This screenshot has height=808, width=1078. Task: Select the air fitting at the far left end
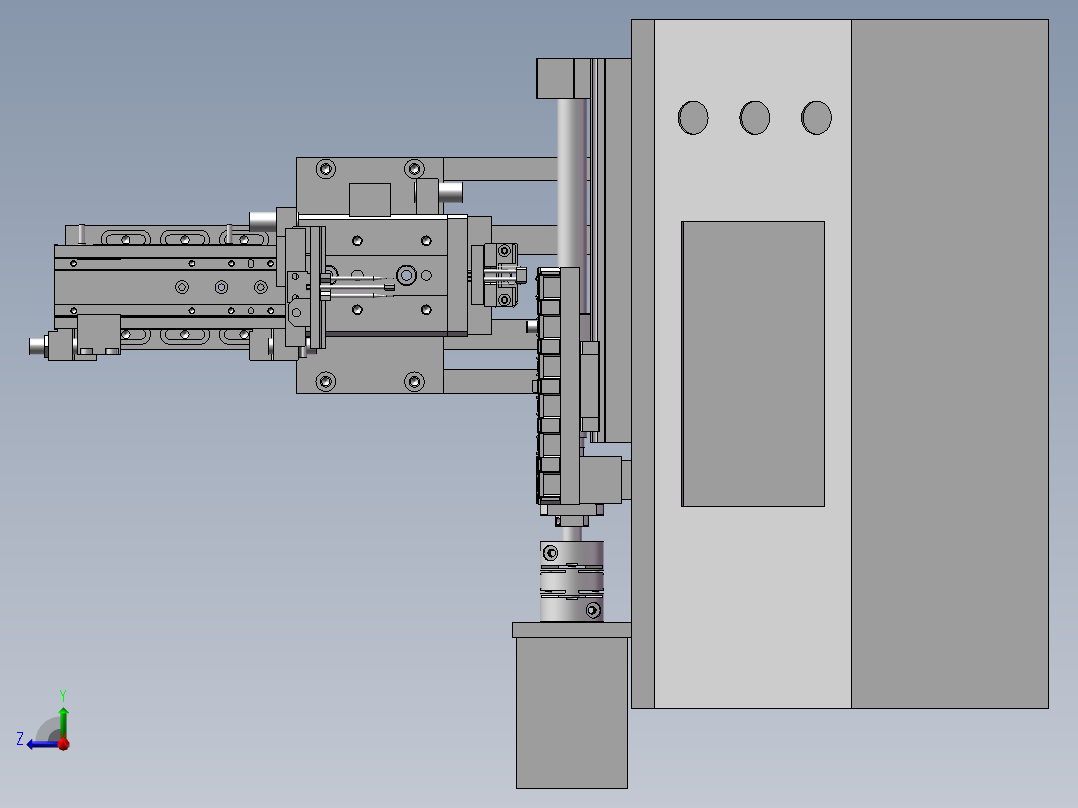[x=38, y=346]
